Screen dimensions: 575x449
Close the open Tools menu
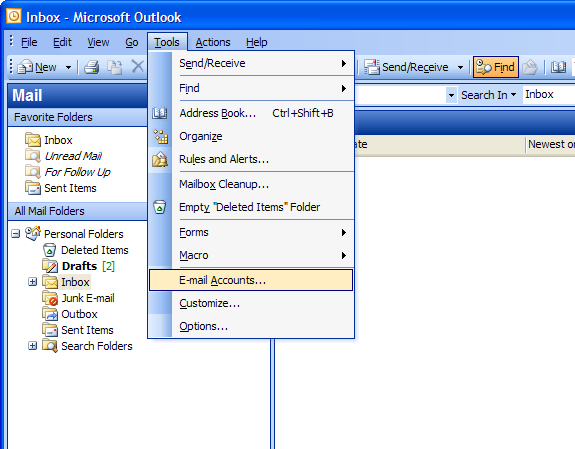(x=167, y=42)
